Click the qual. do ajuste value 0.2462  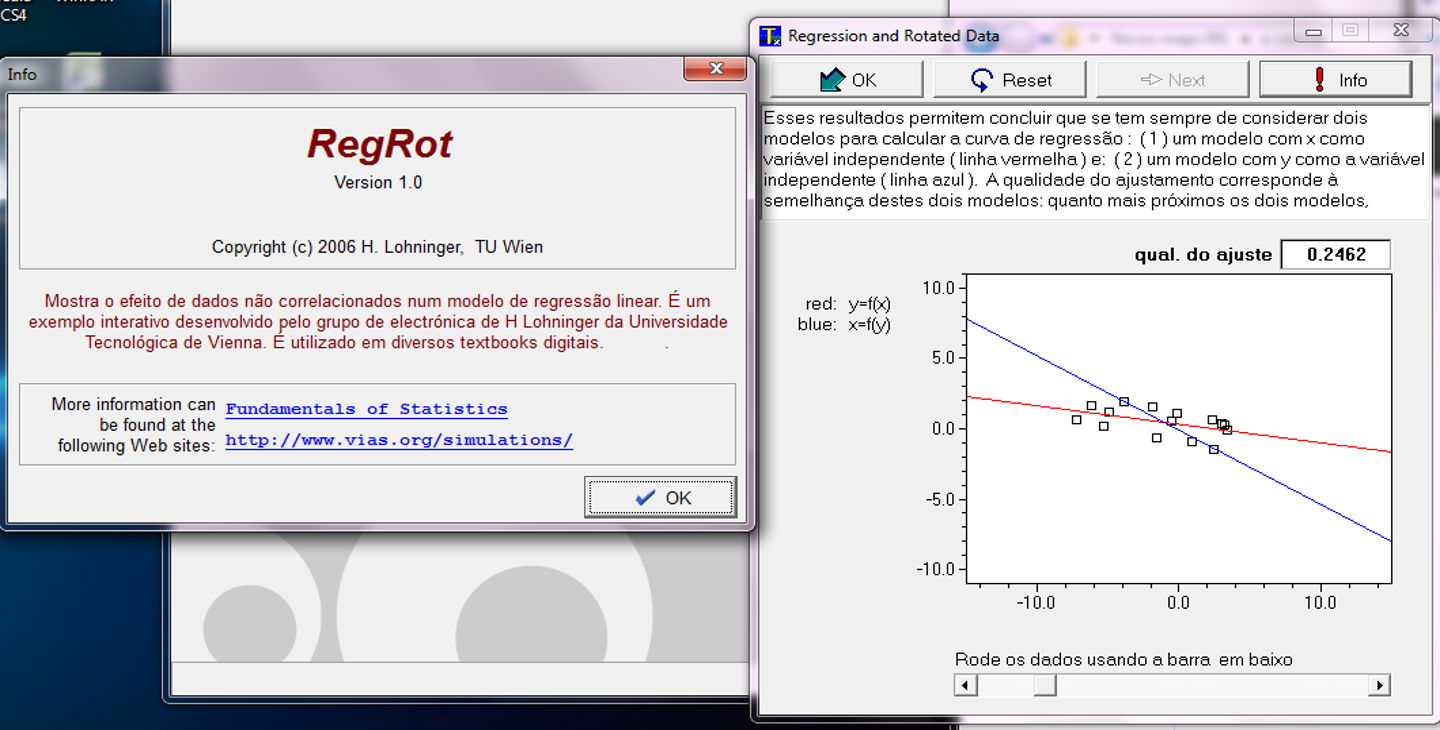click(x=1335, y=255)
